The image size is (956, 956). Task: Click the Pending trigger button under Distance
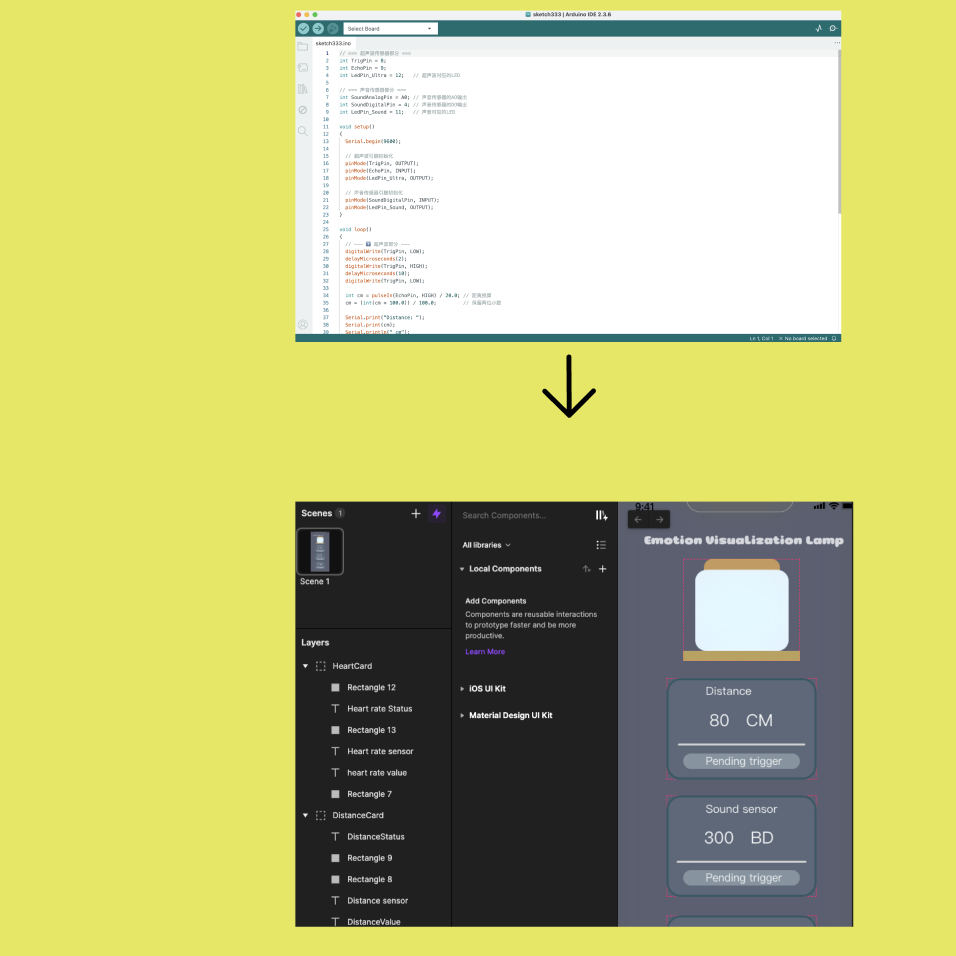coord(741,761)
